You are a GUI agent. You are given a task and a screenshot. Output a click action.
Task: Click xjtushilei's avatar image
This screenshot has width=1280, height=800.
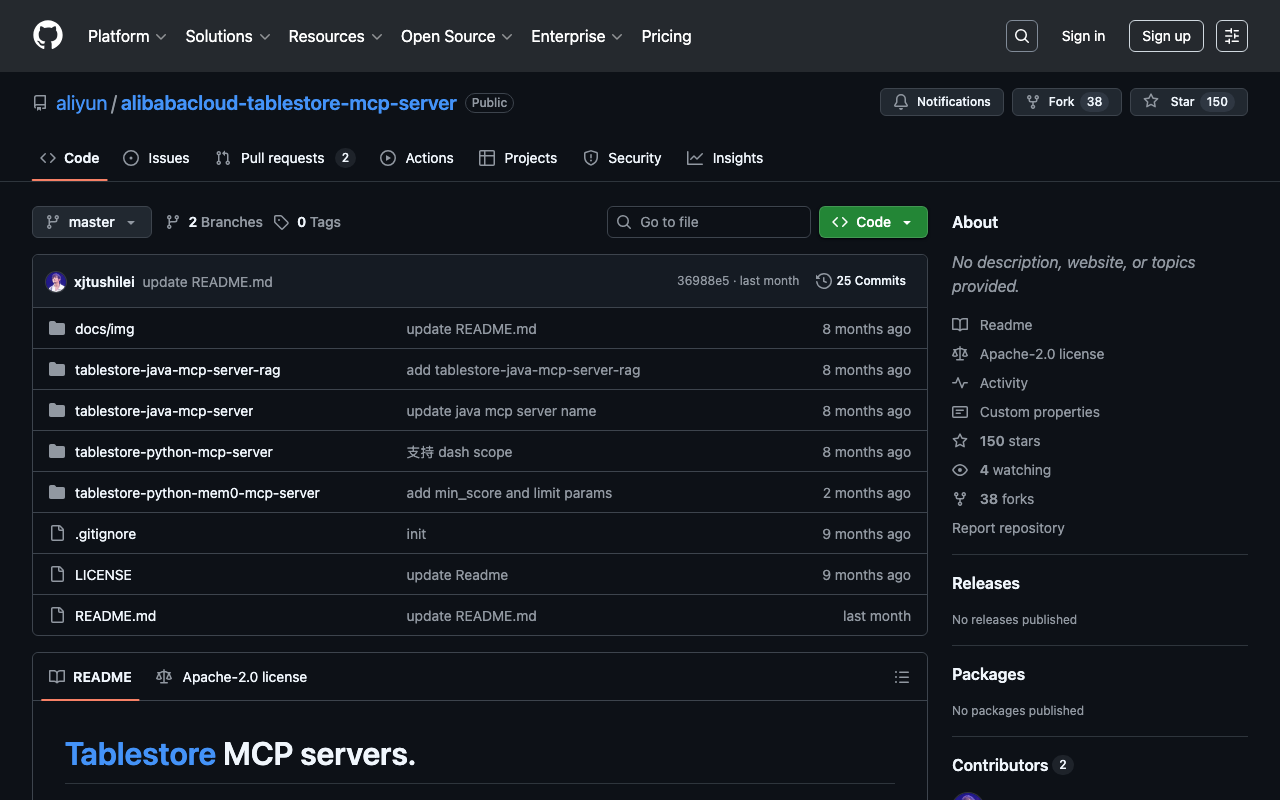56,282
